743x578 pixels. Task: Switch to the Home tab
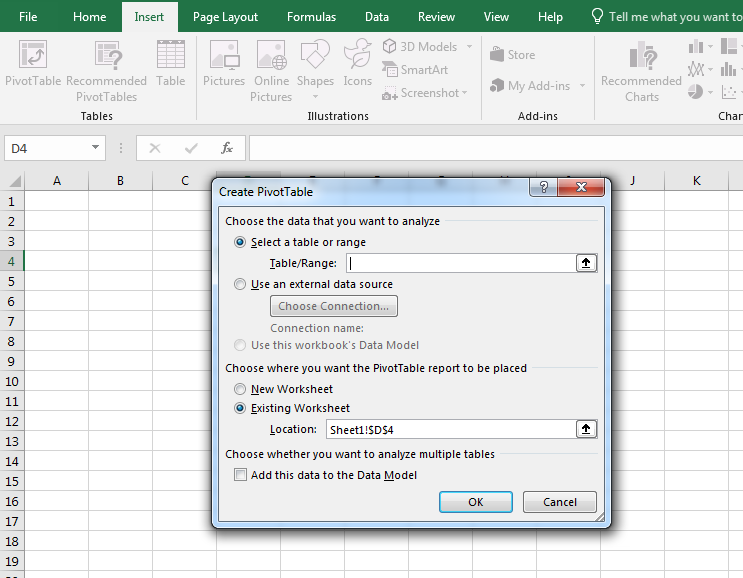(x=89, y=17)
